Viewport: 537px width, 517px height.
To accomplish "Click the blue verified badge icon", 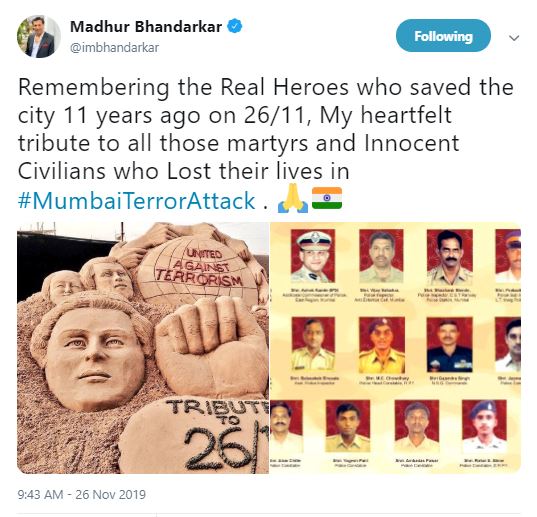I will [235, 26].
